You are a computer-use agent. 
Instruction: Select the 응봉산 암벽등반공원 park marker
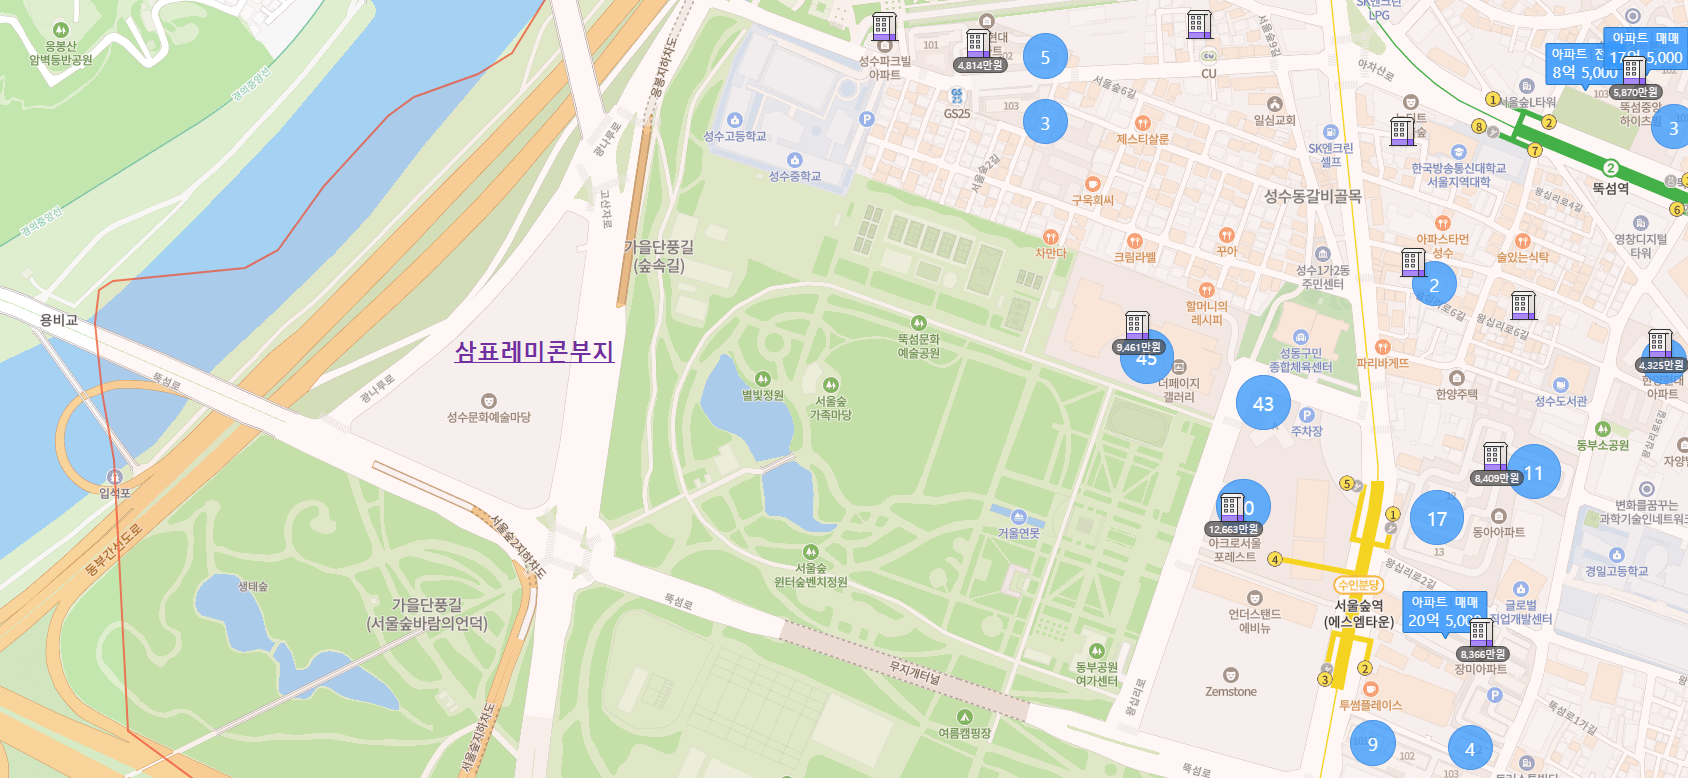[60, 30]
